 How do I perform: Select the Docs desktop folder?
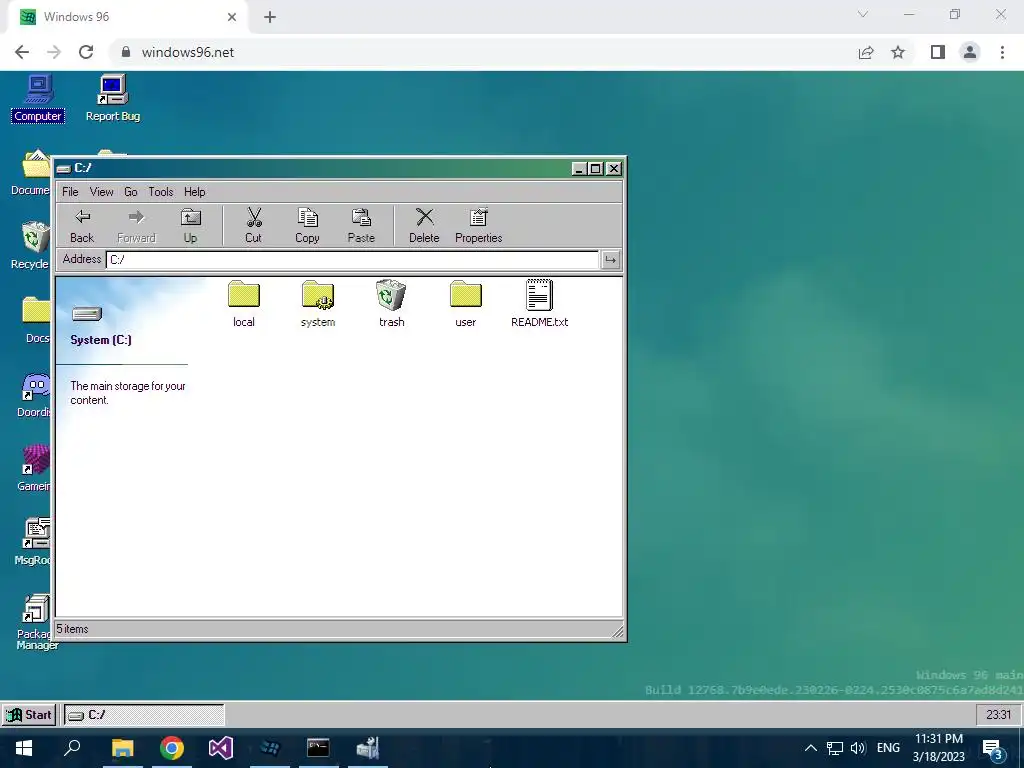tap(36, 320)
